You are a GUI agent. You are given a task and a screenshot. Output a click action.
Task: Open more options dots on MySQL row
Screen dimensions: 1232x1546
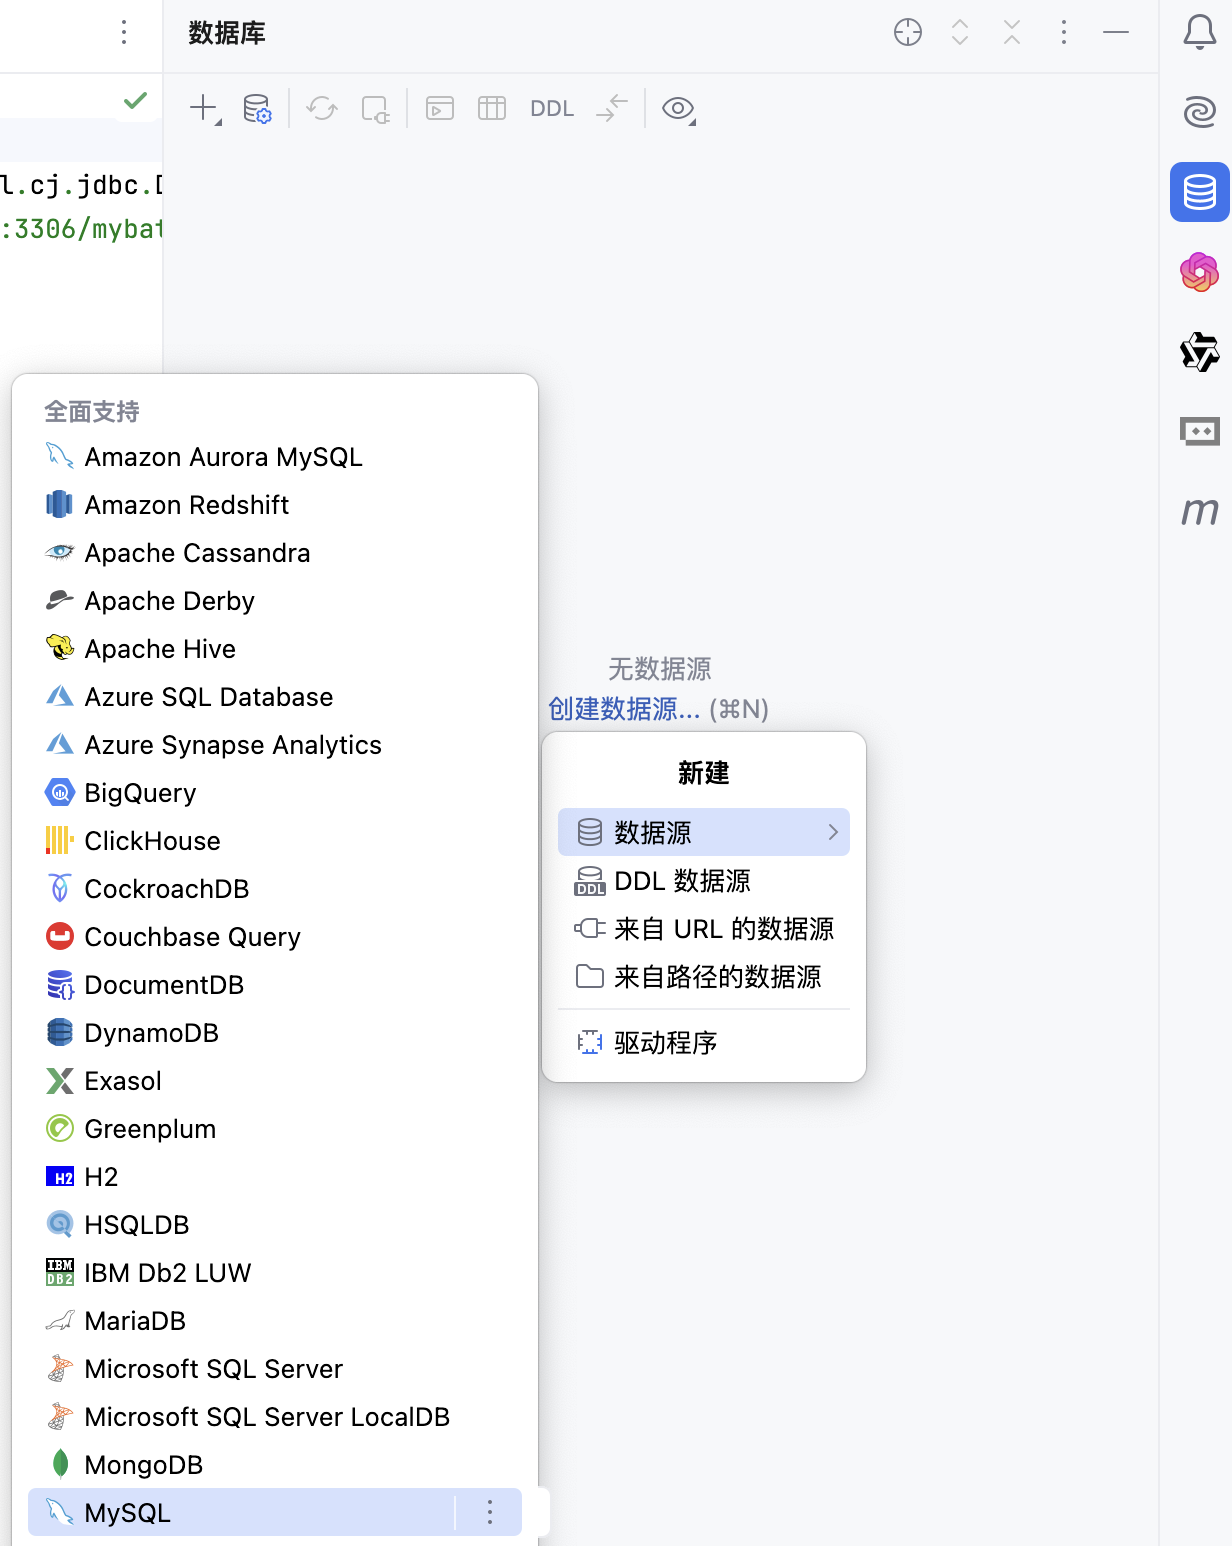pos(490,1513)
